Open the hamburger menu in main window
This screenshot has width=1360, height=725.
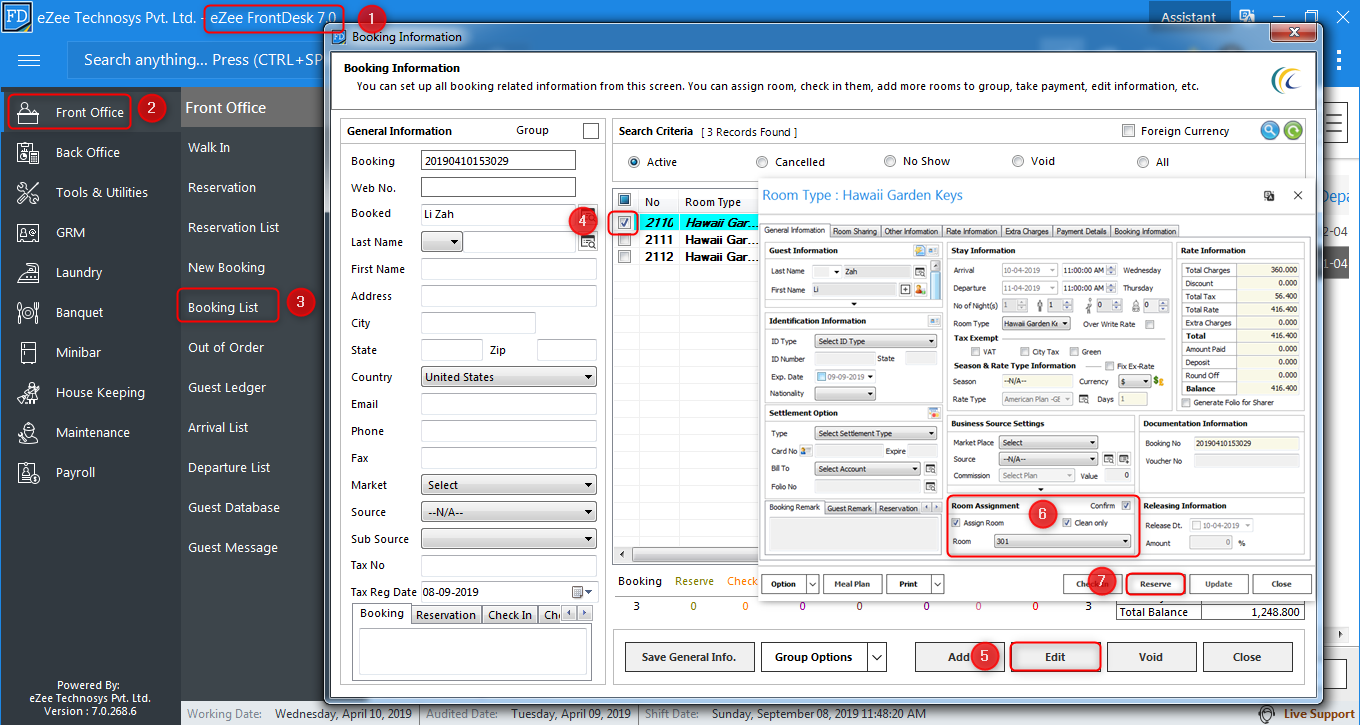(29, 60)
